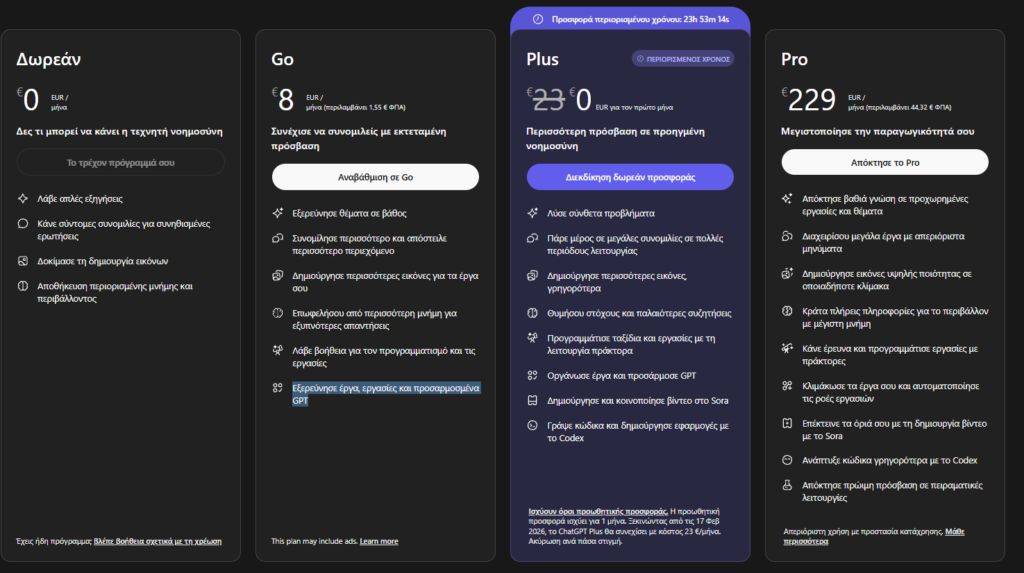Click the agent icon beside 'Προγραμμάτισε ταξίδια' in Plus
1024x573 pixels.
point(533,338)
